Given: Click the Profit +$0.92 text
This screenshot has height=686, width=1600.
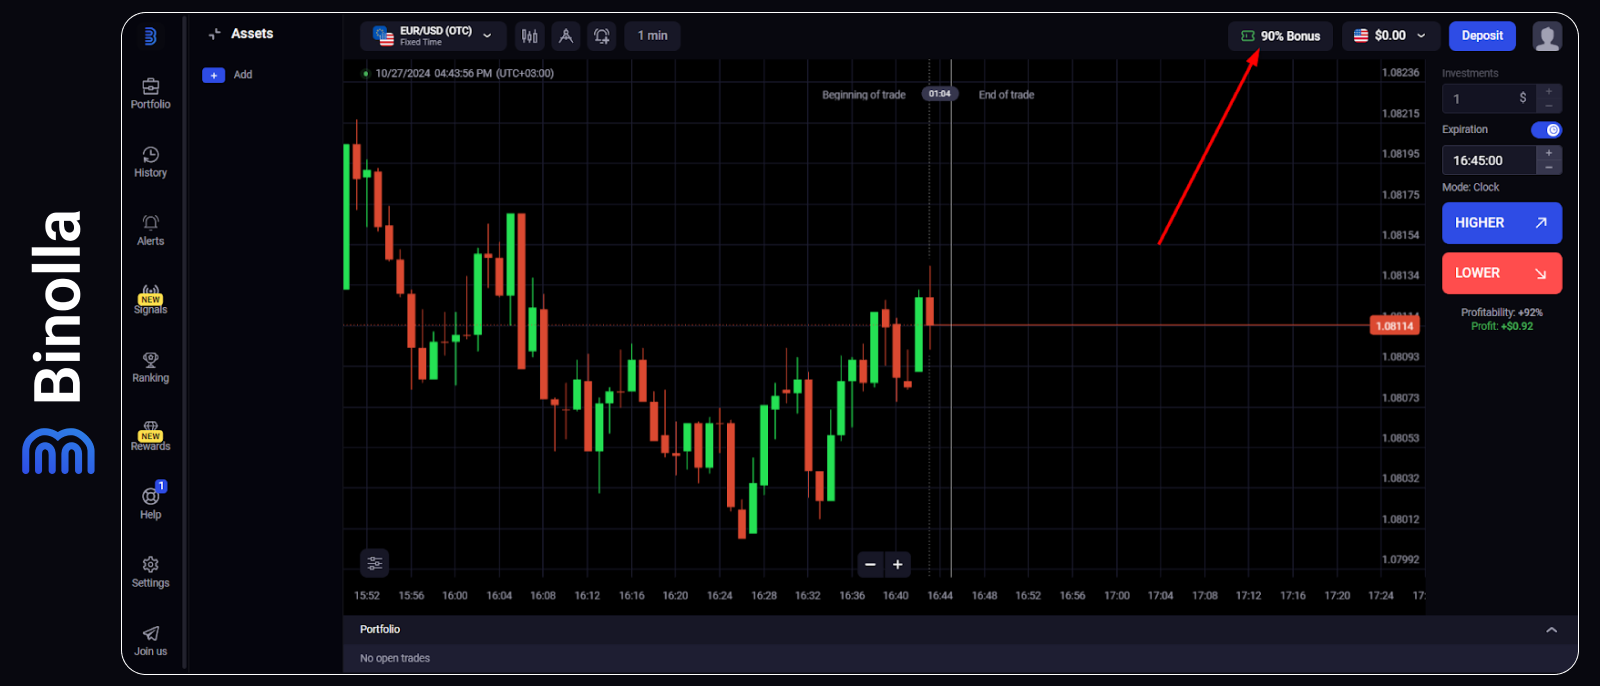Looking at the screenshot, I should pyautogui.click(x=1501, y=326).
